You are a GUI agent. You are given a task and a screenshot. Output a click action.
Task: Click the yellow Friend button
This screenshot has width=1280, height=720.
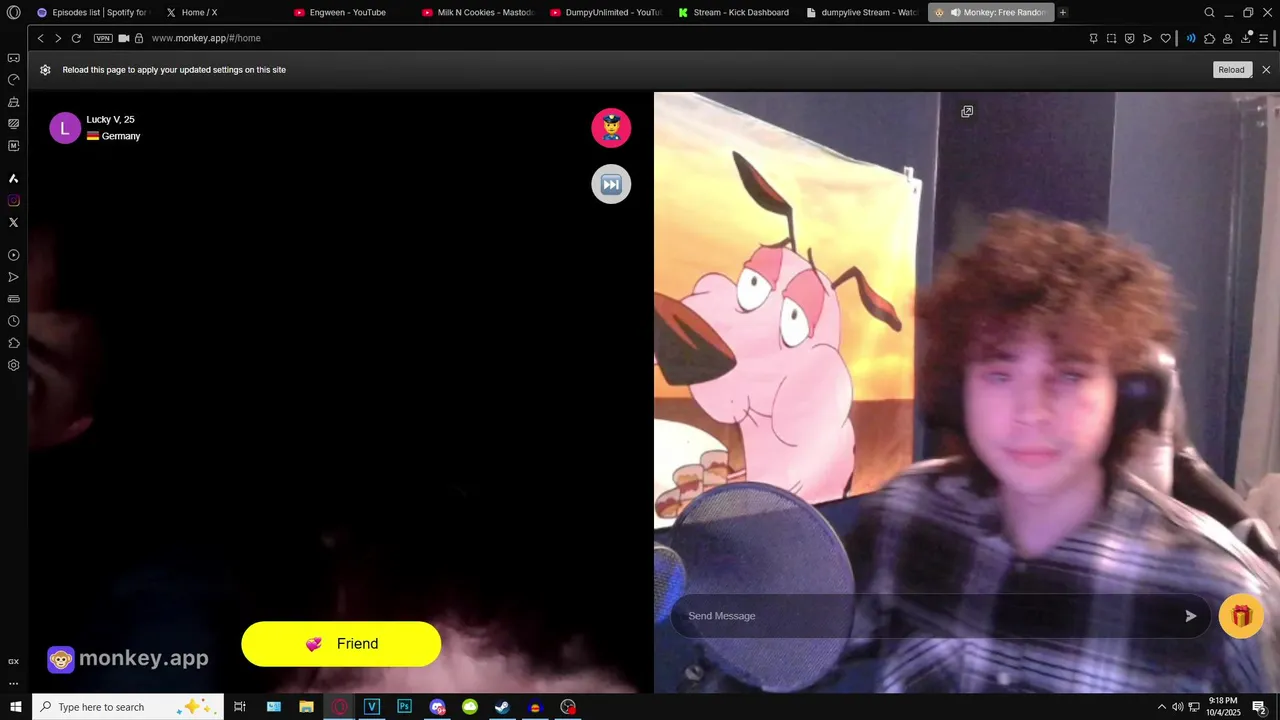(341, 644)
